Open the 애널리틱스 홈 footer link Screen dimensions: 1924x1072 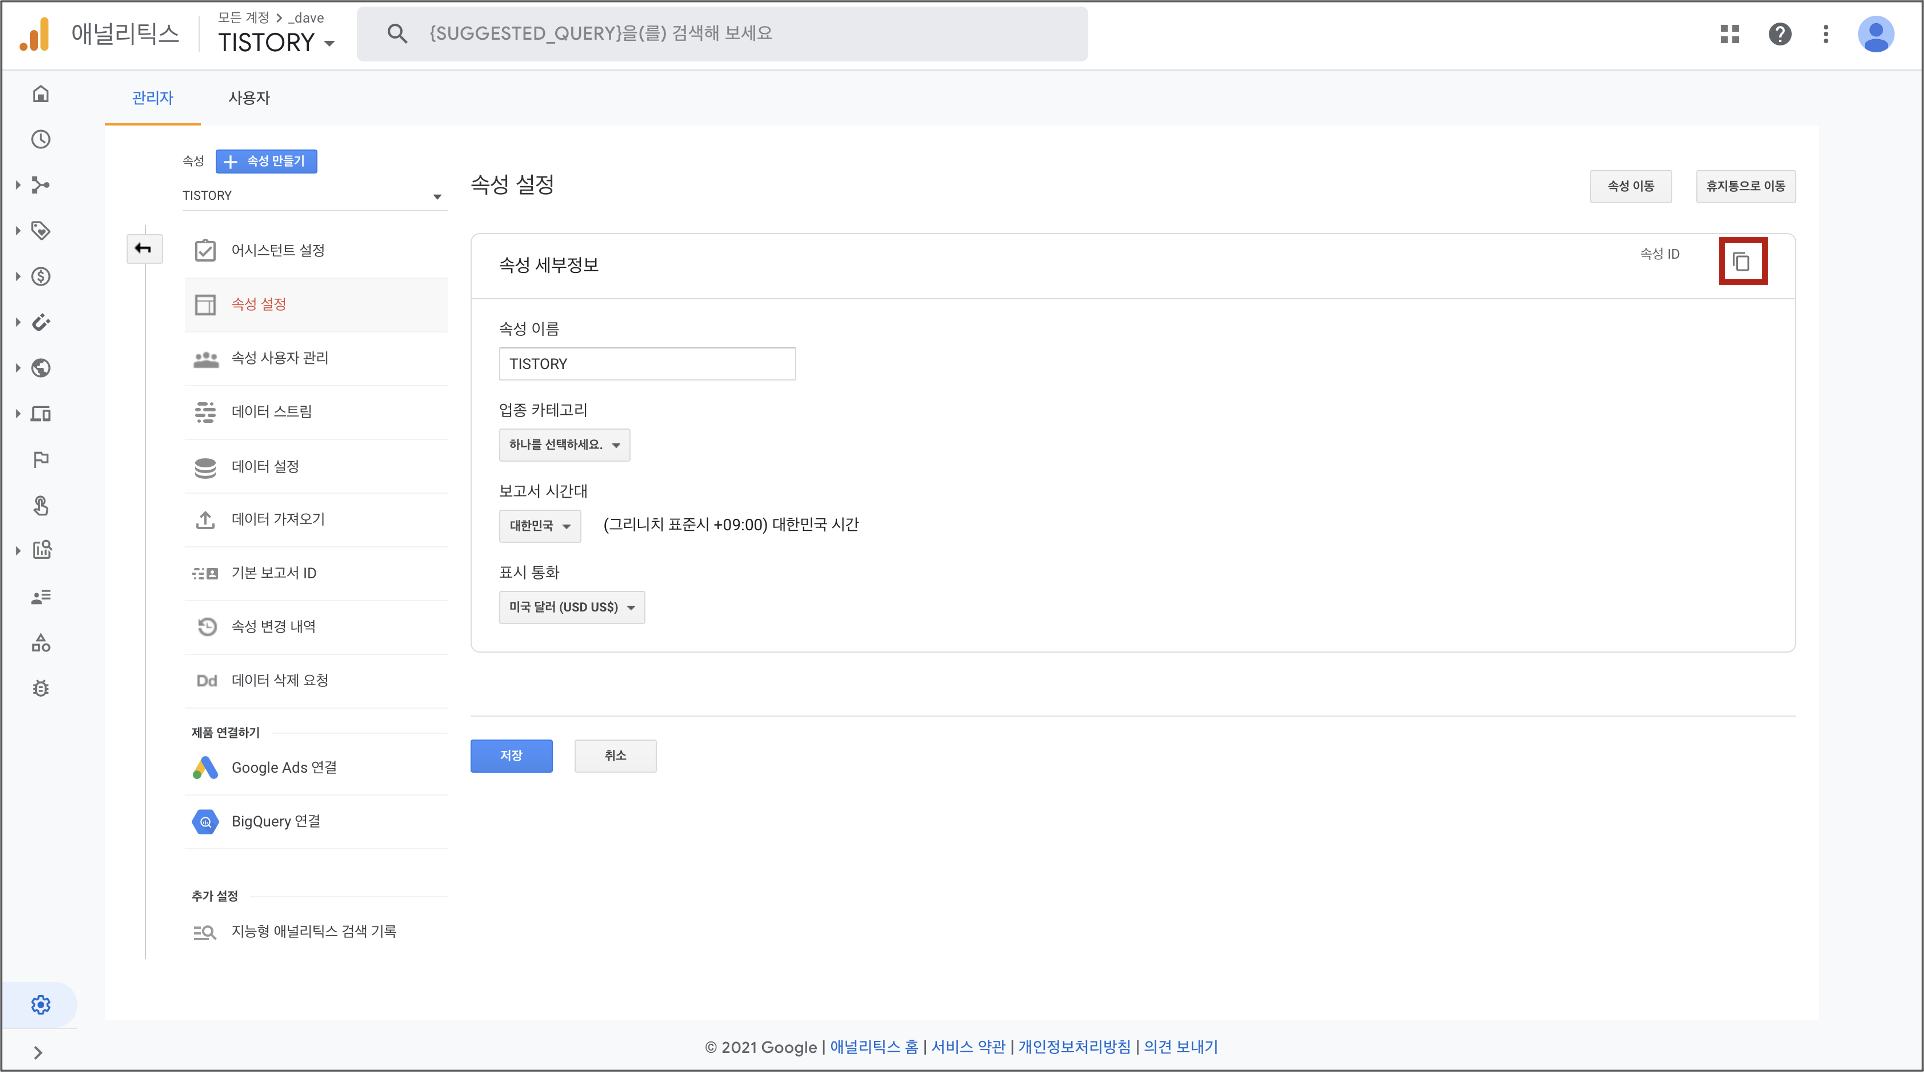tap(874, 1047)
